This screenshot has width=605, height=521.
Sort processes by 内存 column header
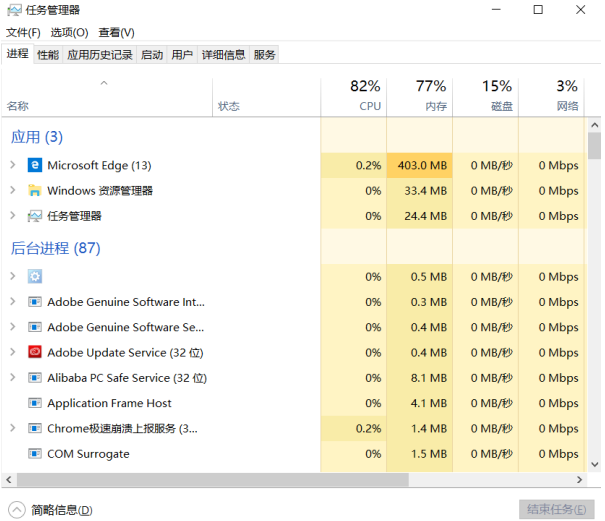click(419, 96)
